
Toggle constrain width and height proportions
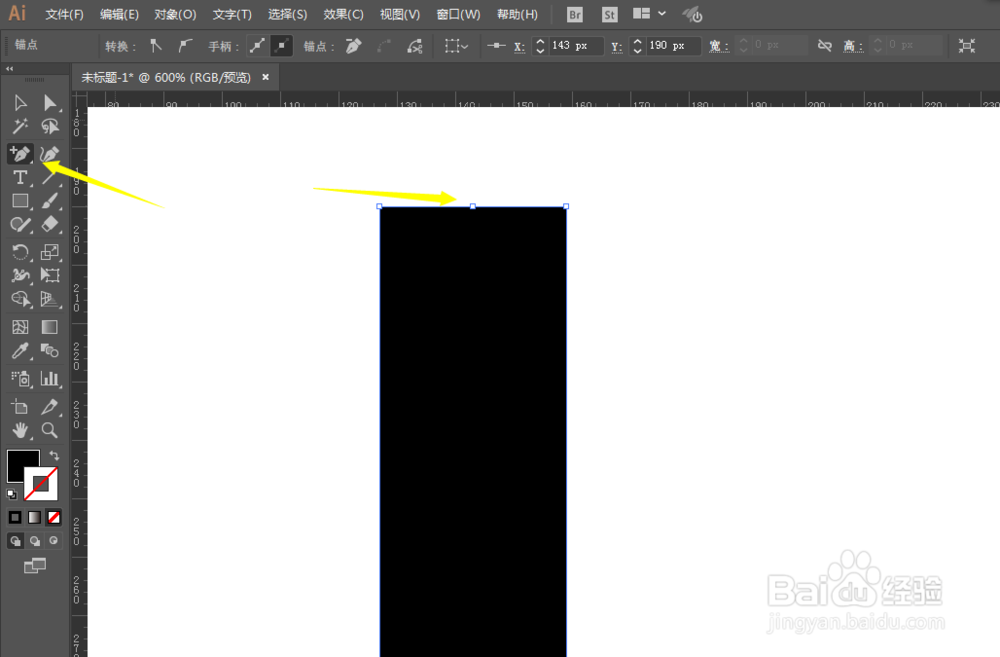tap(825, 45)
